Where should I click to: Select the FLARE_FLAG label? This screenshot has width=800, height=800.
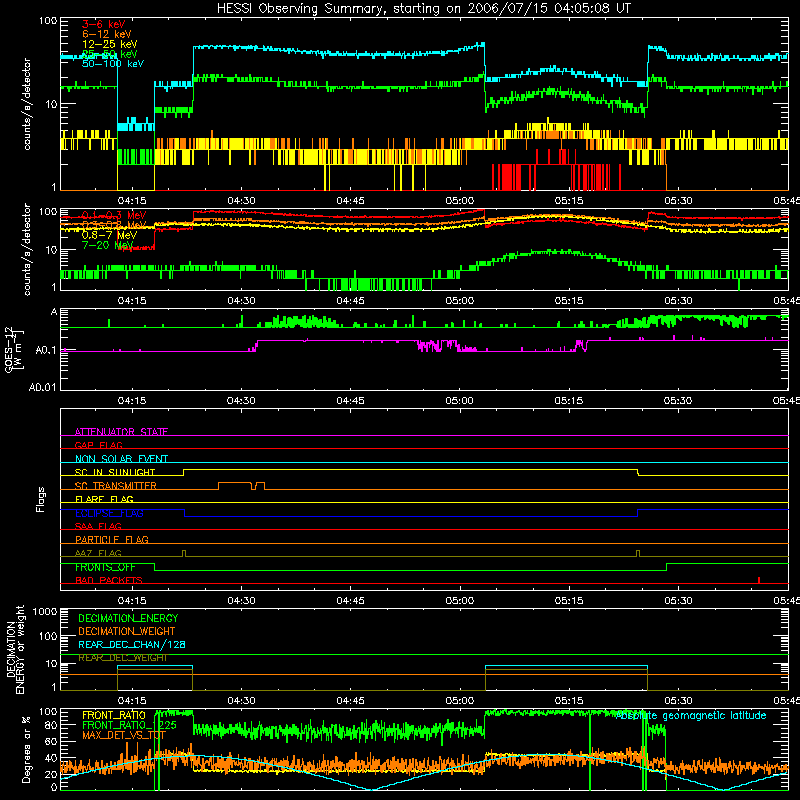point(104,499)
